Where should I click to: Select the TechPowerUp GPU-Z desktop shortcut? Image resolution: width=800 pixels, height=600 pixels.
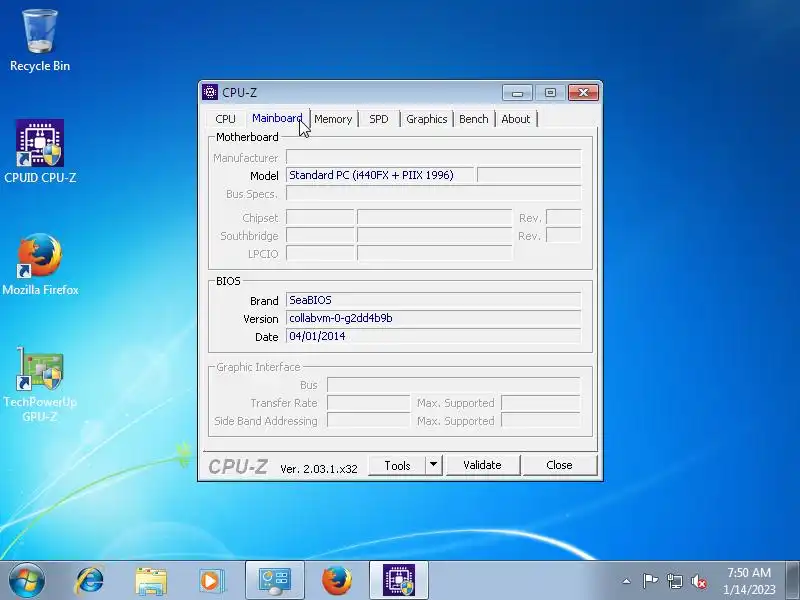click(x=40, y=385)
